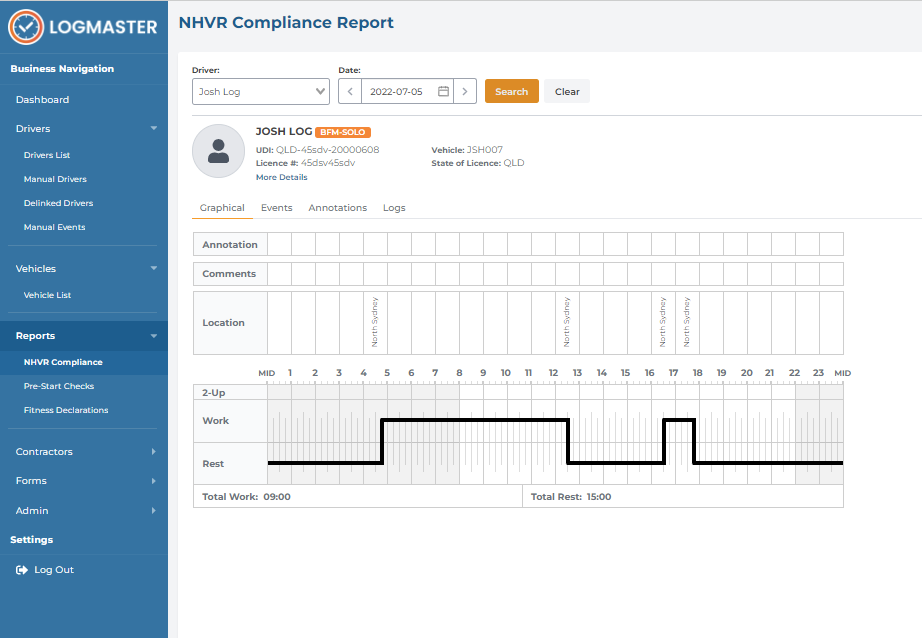Navigate to Pre-Start Checks report
This screenshot has height=638, width=922.
pos(58,386)
